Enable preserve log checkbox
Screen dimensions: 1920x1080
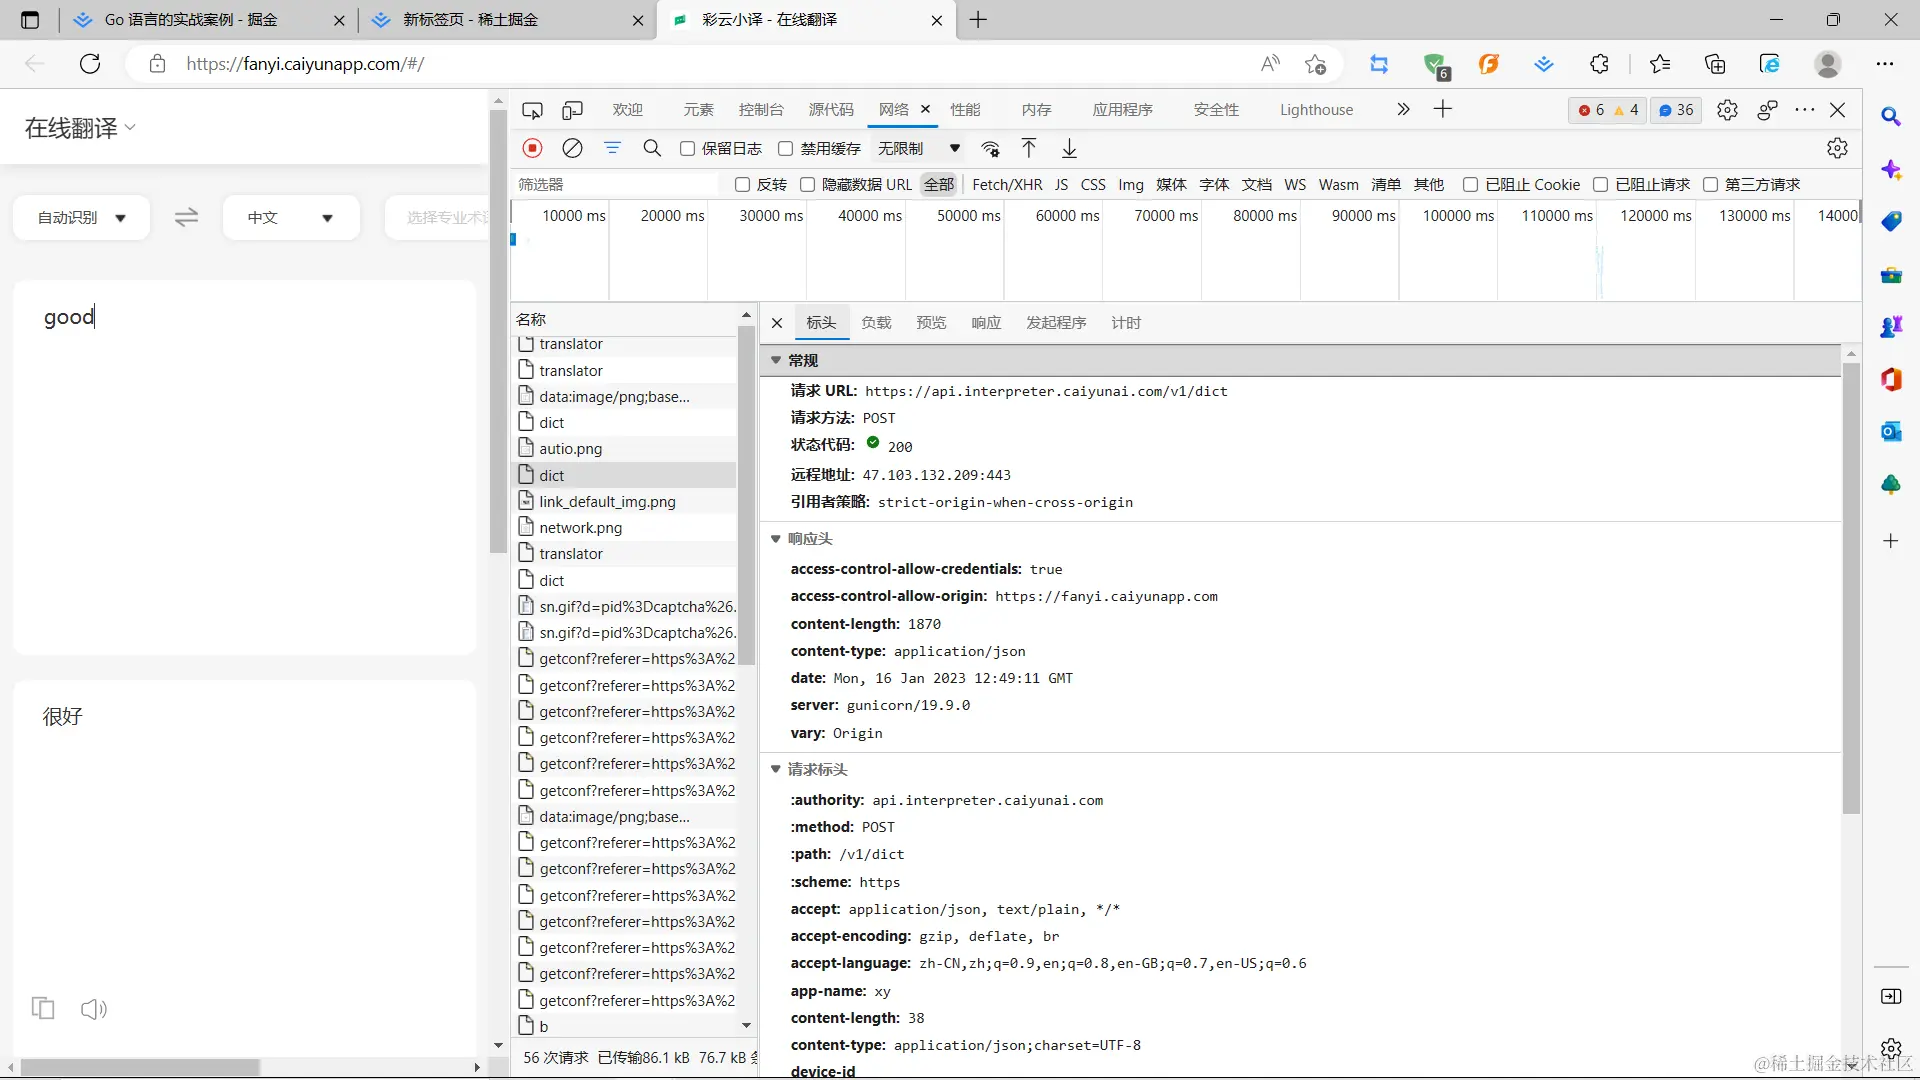click(x=687, y=149)
